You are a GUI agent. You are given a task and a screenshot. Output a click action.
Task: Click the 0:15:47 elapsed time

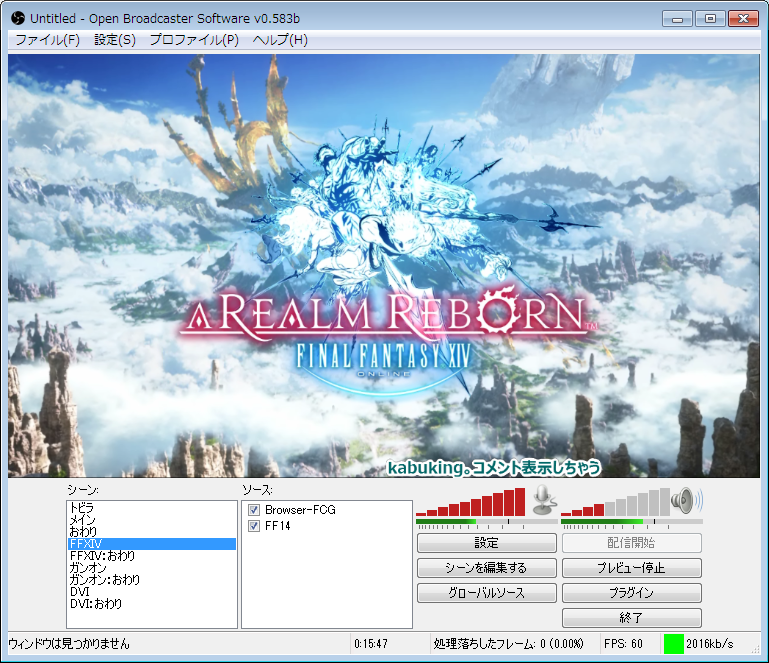371,644
